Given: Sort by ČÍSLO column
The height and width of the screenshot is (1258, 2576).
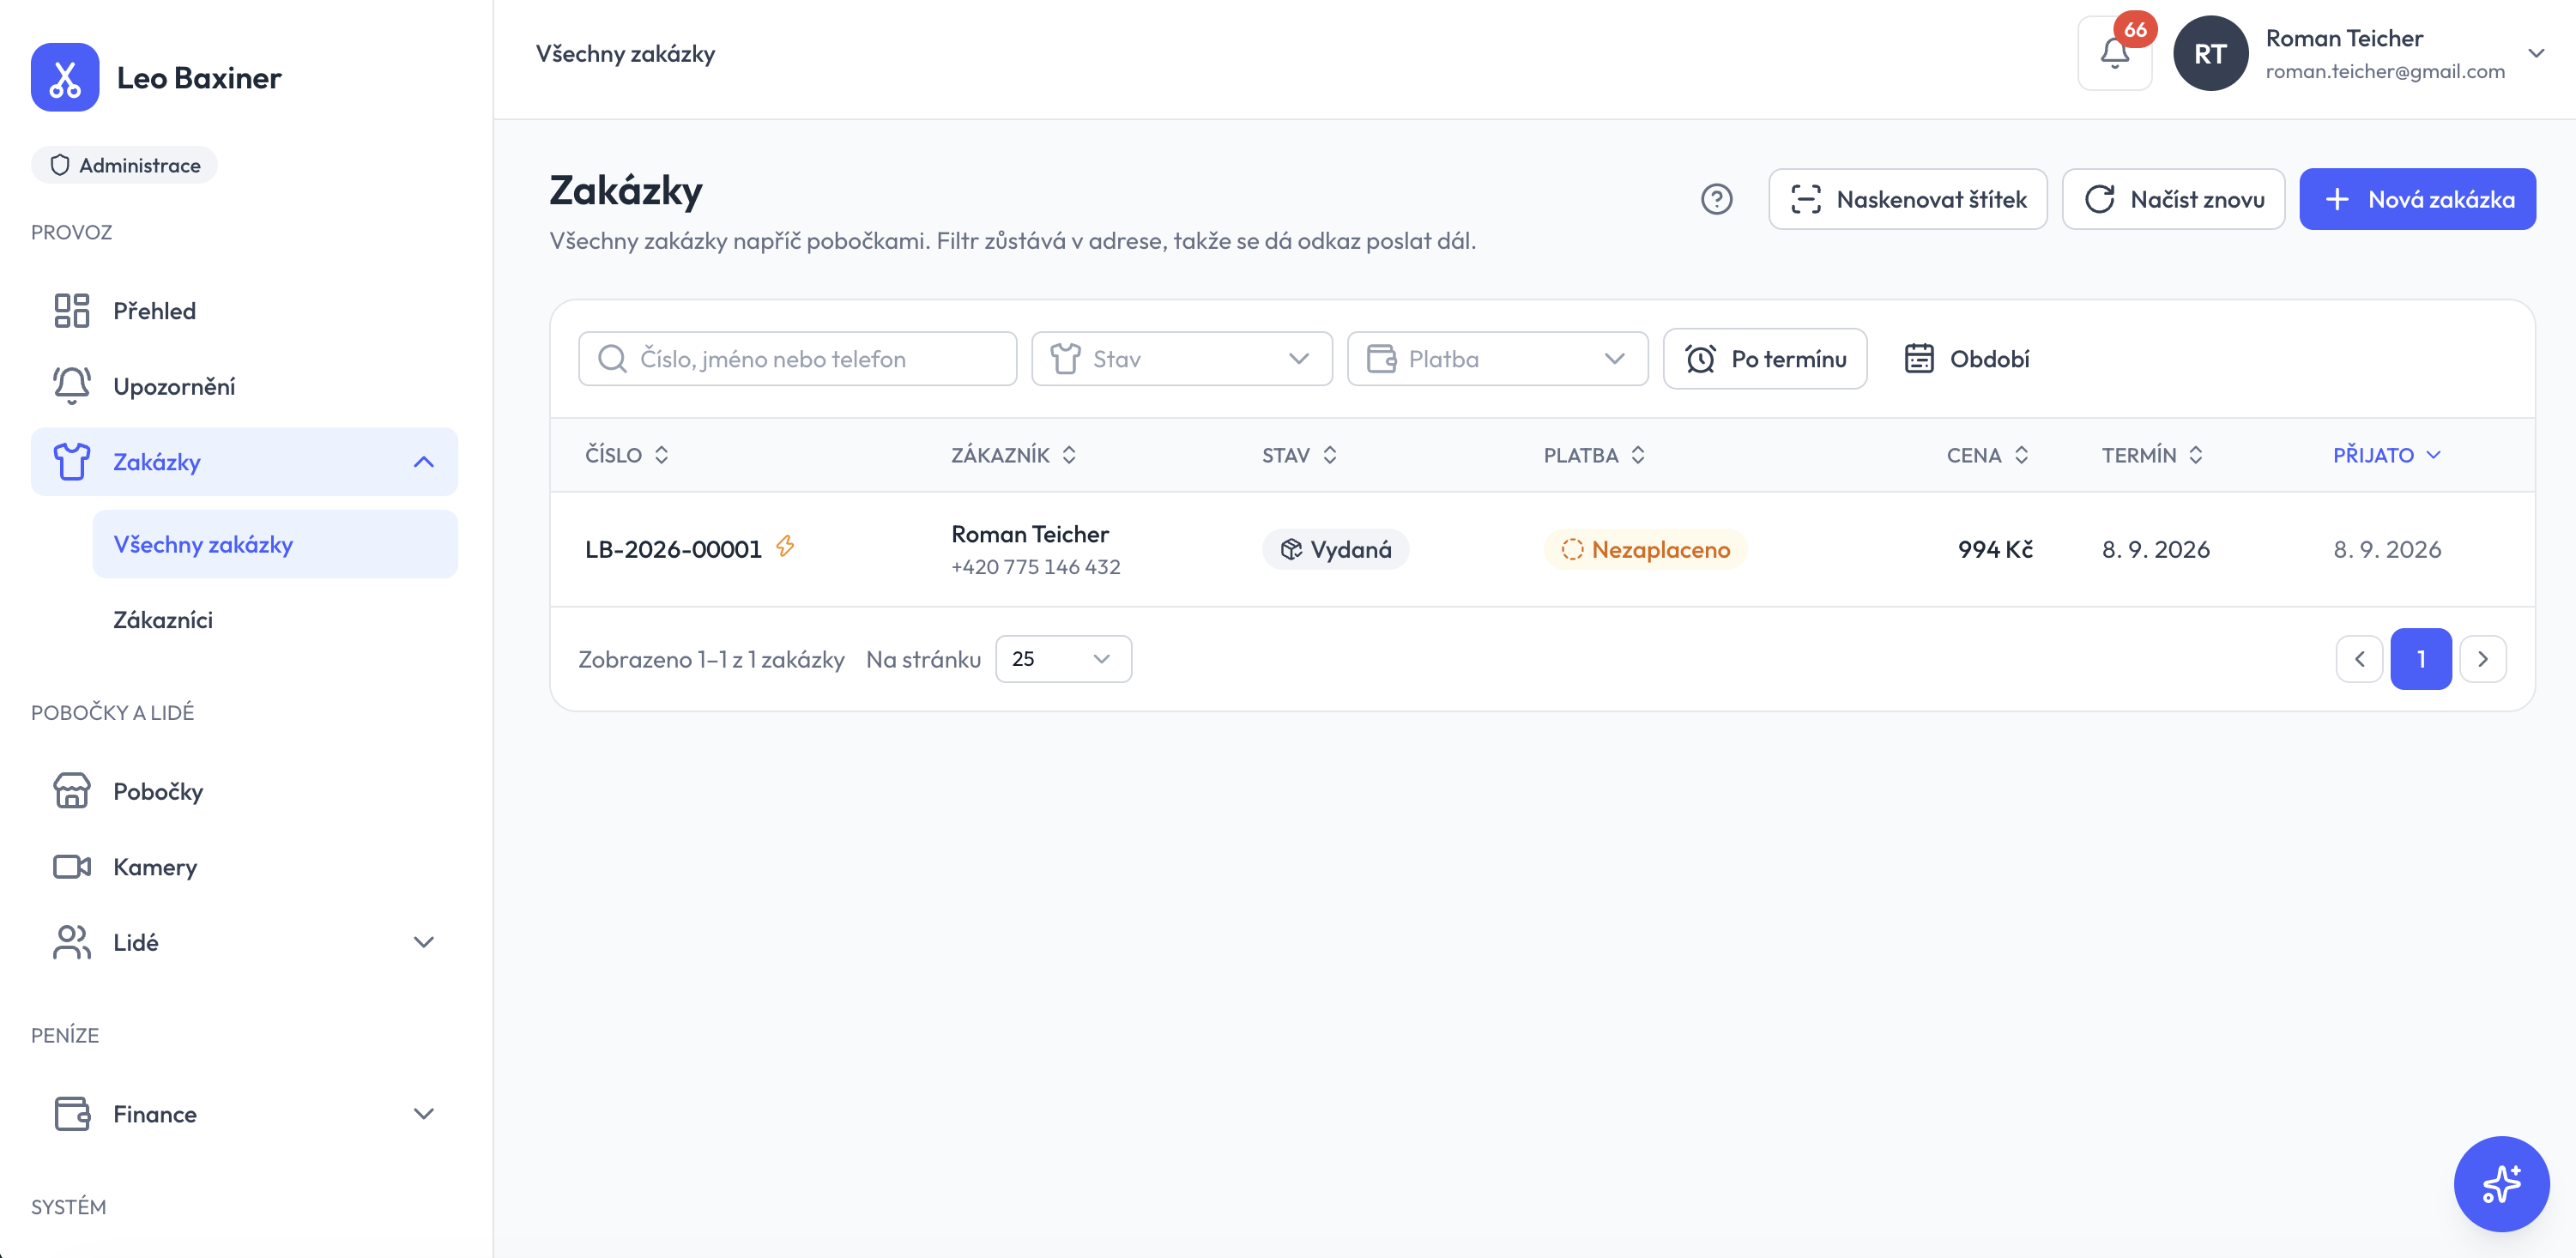Looking at the screenshot, I should point(627,455).
